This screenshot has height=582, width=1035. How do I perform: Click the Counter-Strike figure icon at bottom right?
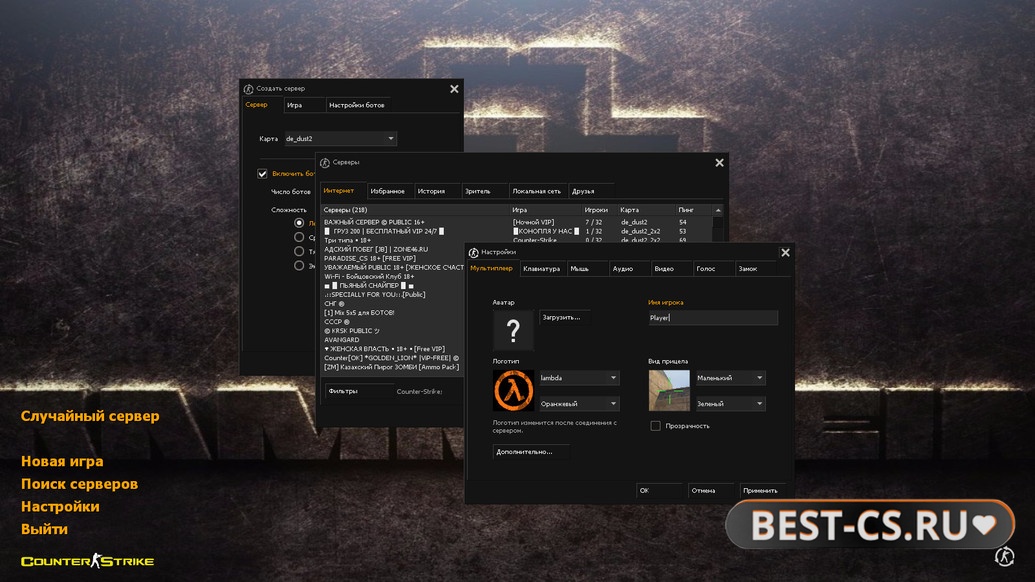point(1004,556)
